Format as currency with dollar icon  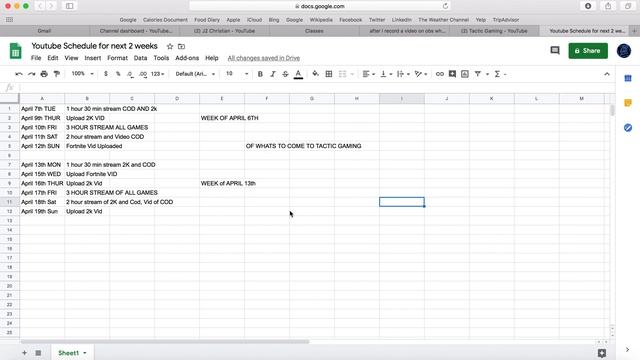pos(106,74)
